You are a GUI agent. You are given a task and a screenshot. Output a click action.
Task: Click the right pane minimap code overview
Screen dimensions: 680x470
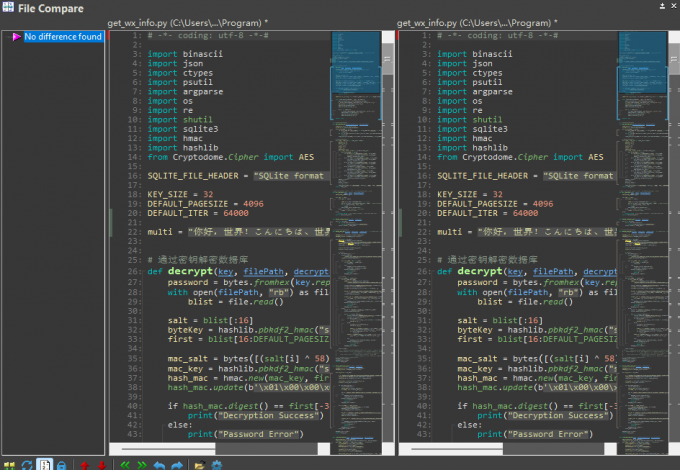643,243
